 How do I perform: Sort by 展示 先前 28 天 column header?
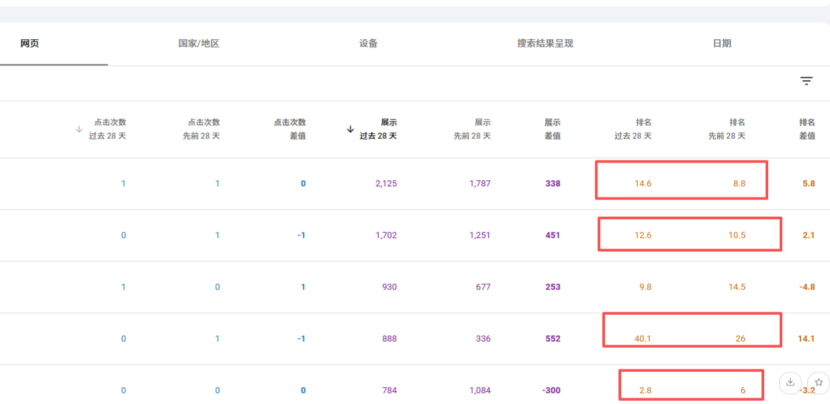pos(474,128)
